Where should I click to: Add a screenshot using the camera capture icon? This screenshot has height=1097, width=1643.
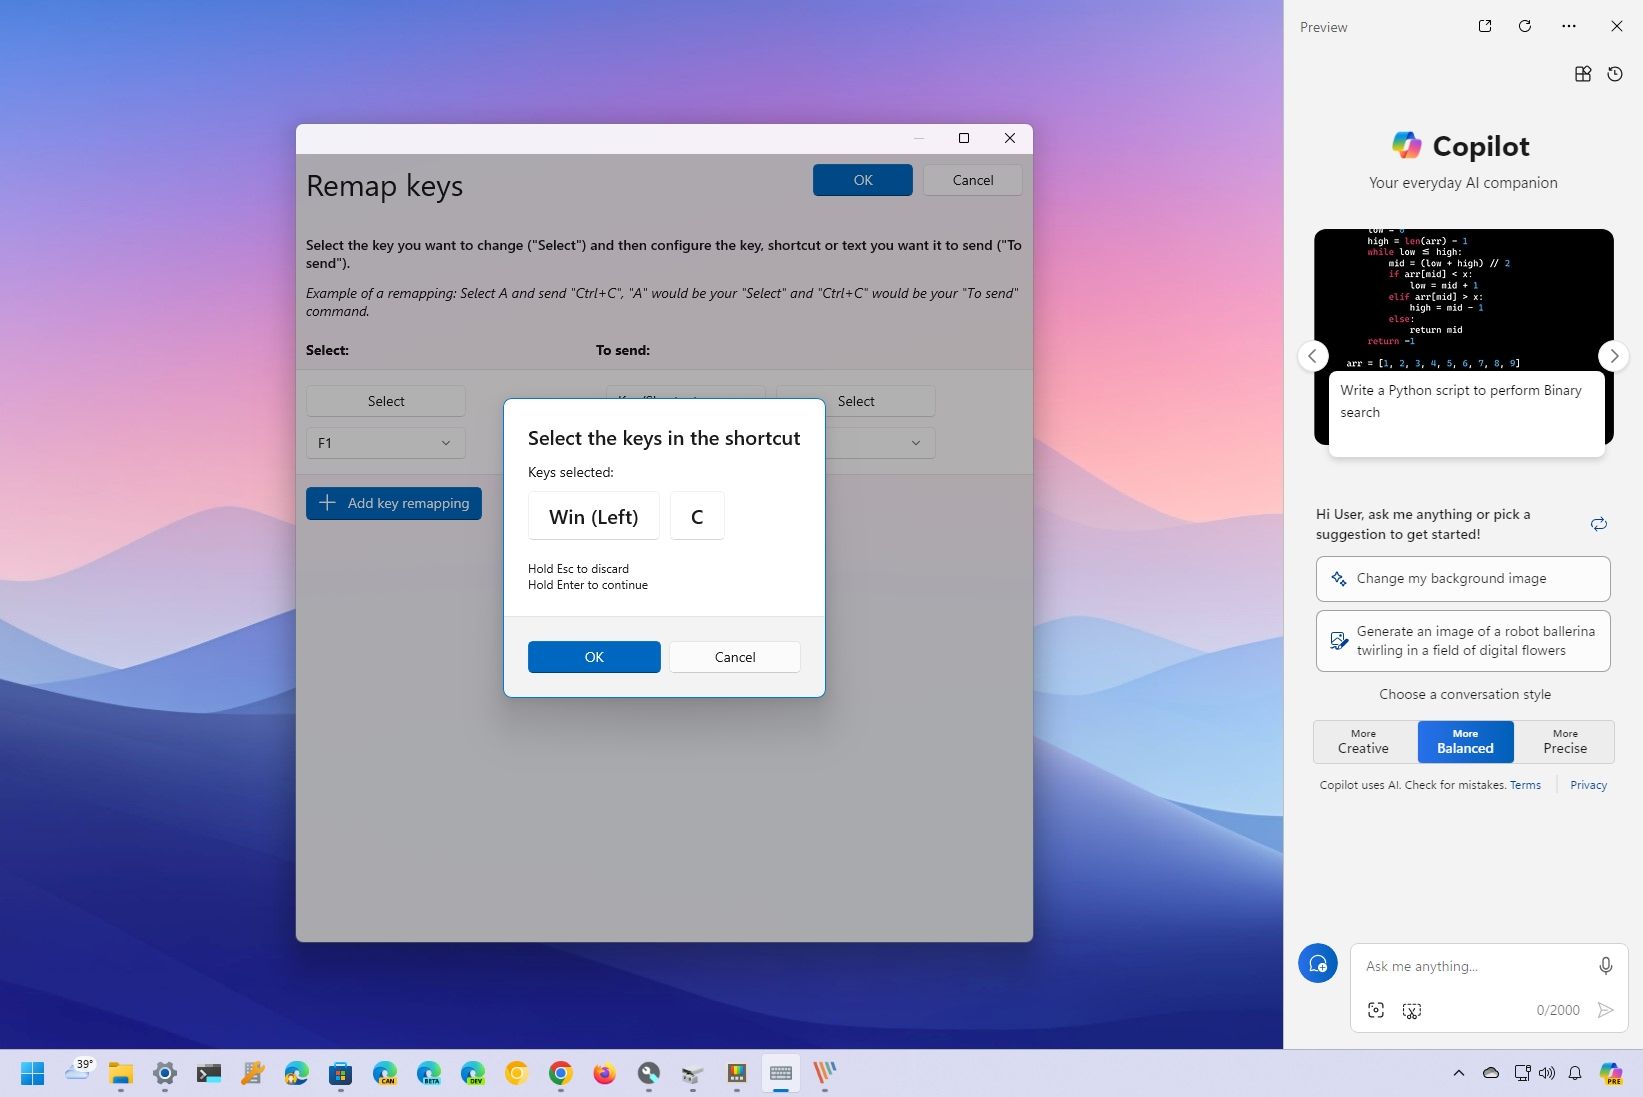[x=1376, y=1010]
